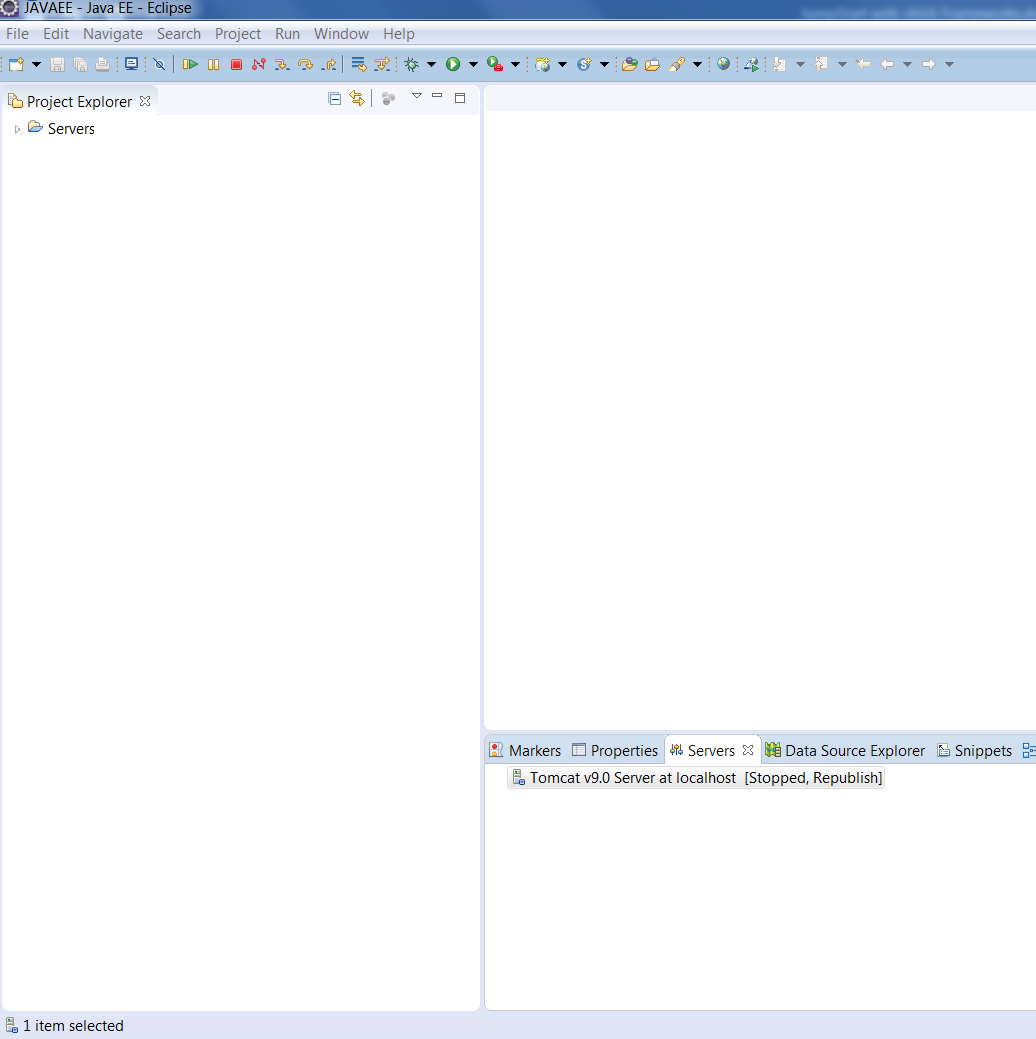Switch to the Markers tab

click(x=525, y=751)
